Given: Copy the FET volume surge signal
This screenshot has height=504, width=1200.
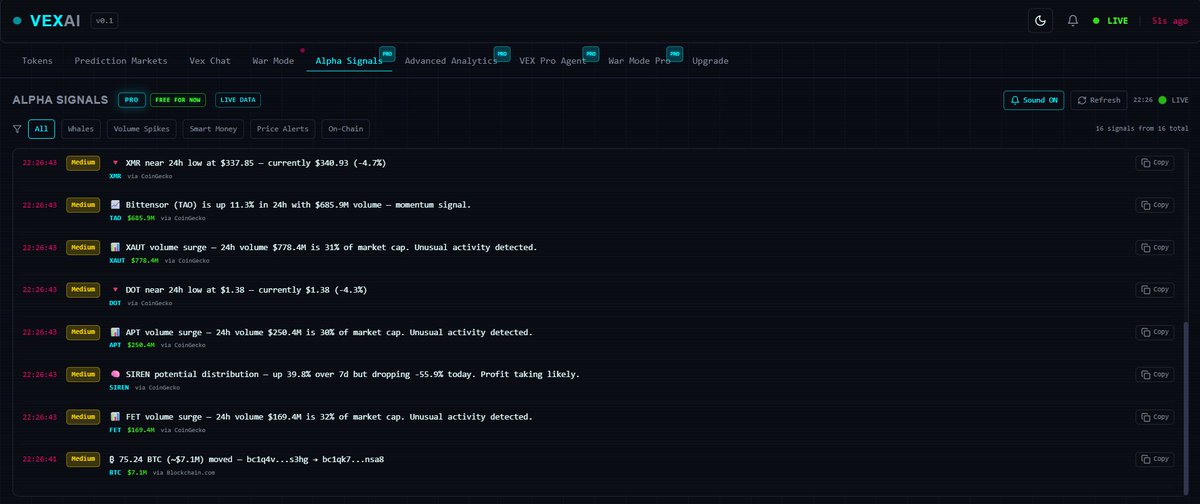Looking at the screenshot, I should (x=1154, y=417).
